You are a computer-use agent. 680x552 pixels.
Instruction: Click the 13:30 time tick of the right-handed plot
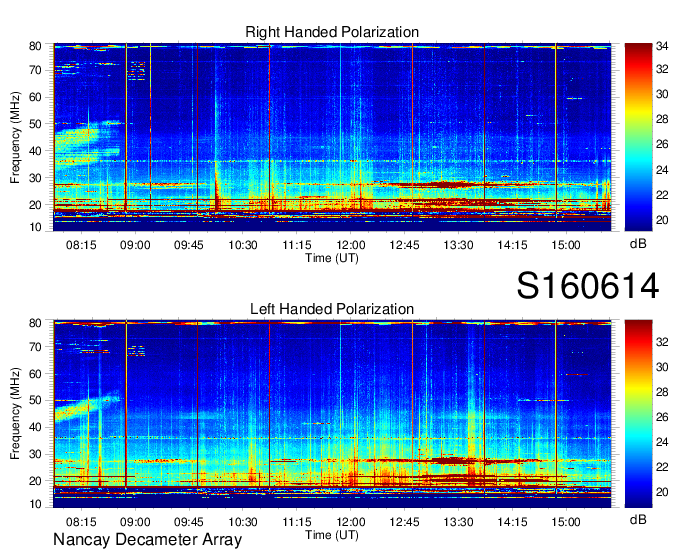click(x=458, y=245)
